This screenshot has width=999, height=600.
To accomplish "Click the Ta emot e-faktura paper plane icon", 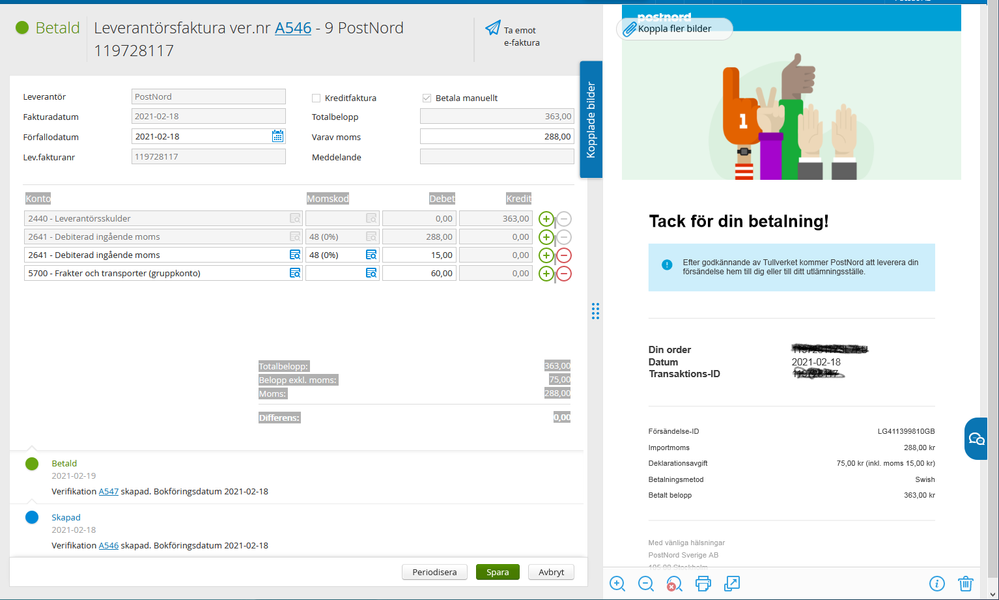I will pyautogui.click(x=492, y=28).
